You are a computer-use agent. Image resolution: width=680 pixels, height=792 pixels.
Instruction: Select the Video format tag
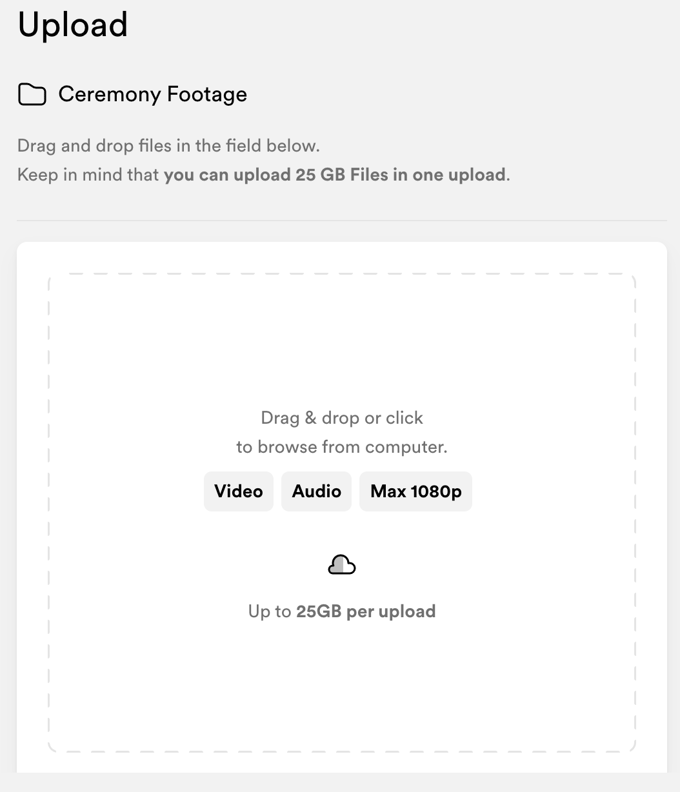pyautogui.click(x=238, y=491)
